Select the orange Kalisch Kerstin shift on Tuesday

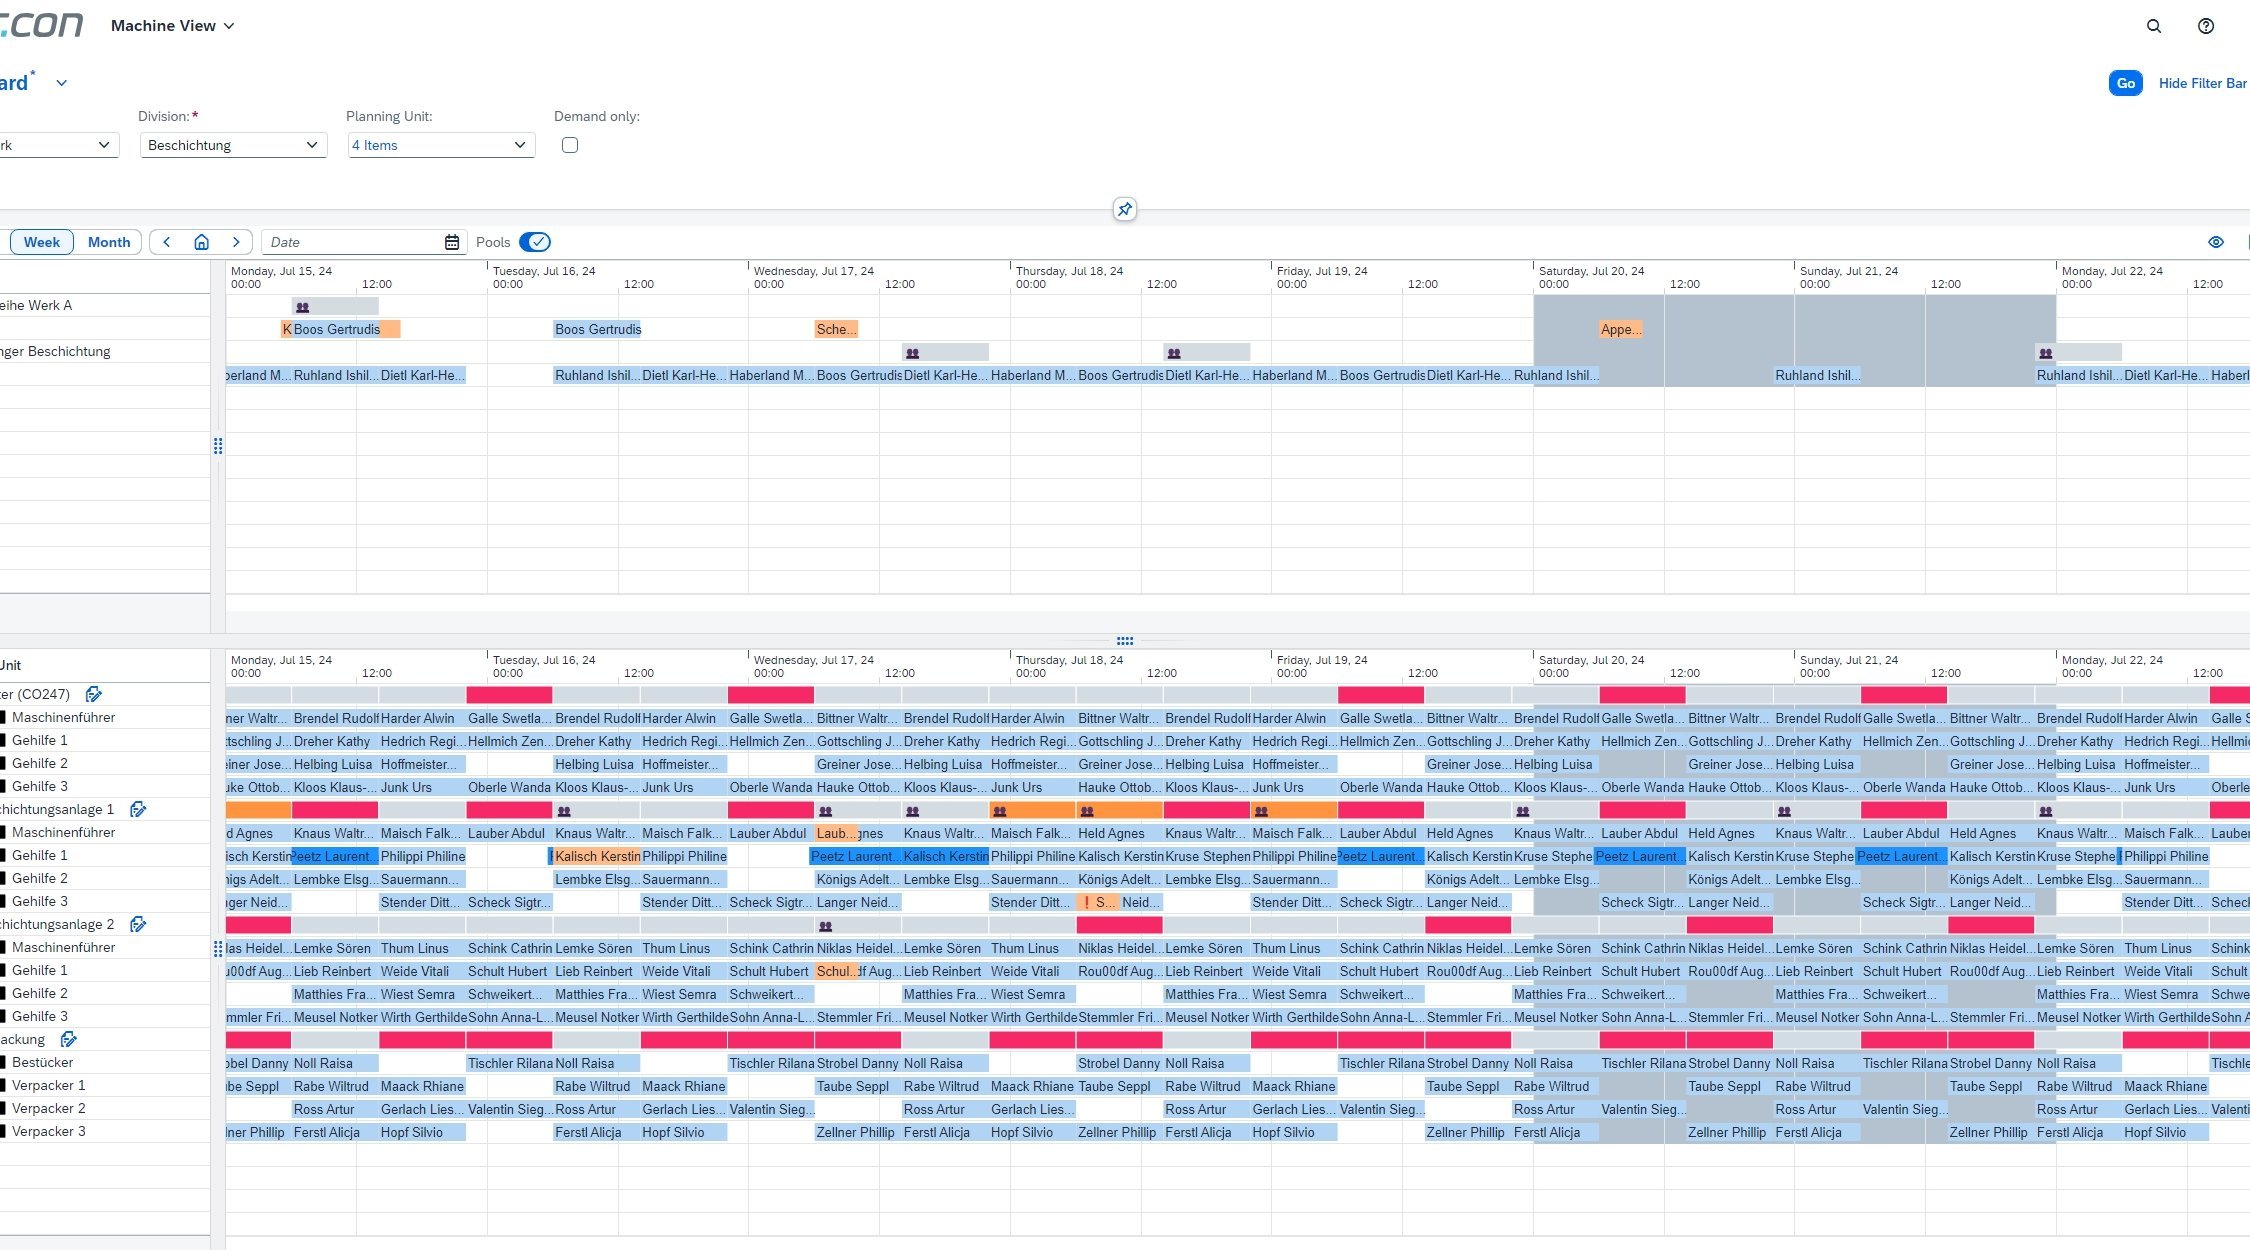click(x=597, y=856)
